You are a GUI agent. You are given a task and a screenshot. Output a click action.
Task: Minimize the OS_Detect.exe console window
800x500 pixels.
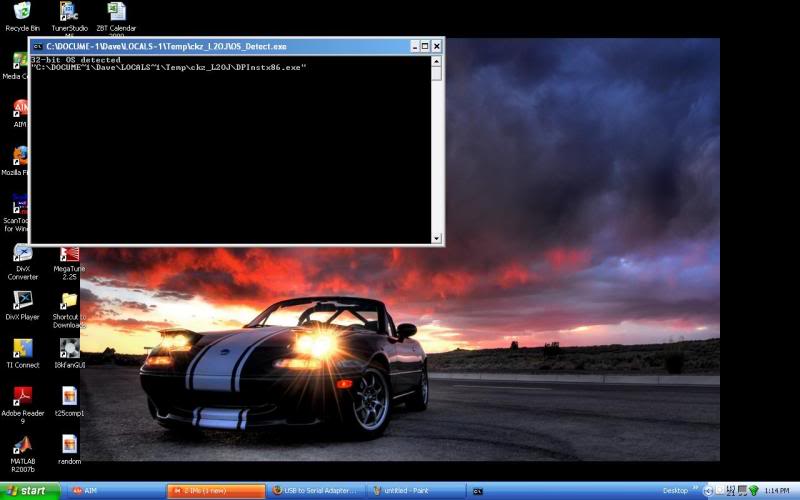click(415, 46)
